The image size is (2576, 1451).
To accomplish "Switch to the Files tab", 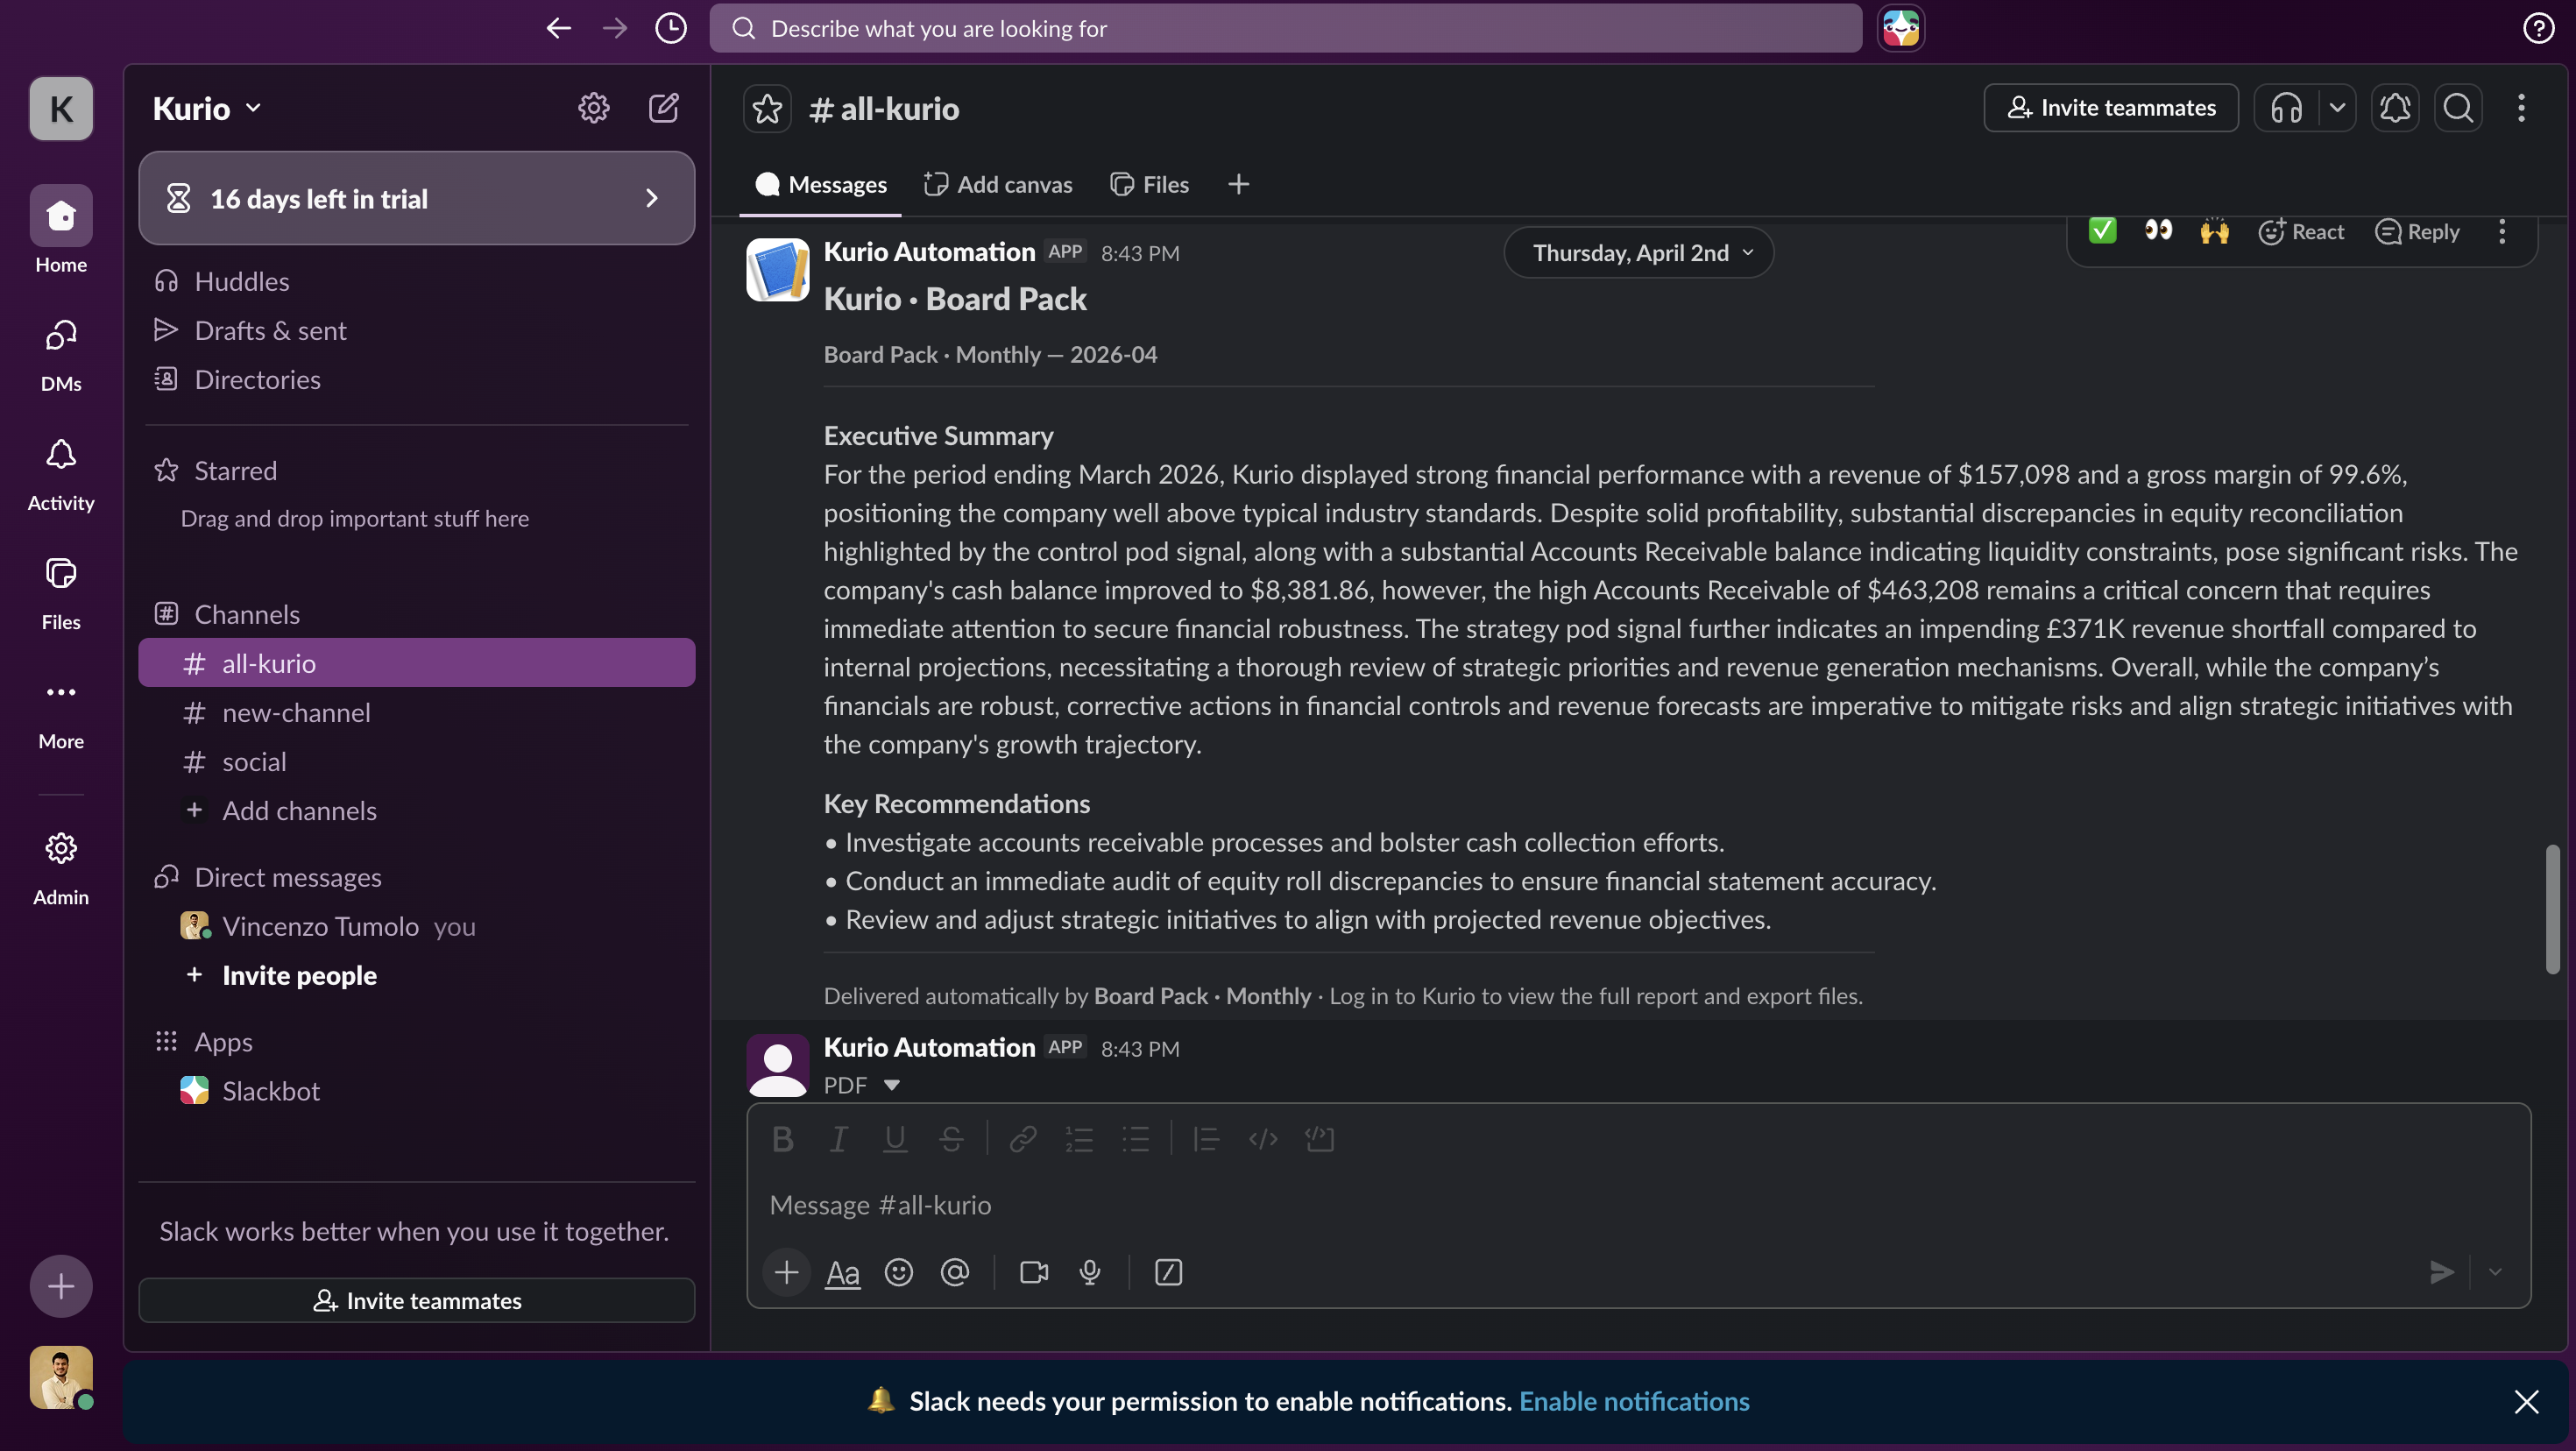I will [1149, 184].
